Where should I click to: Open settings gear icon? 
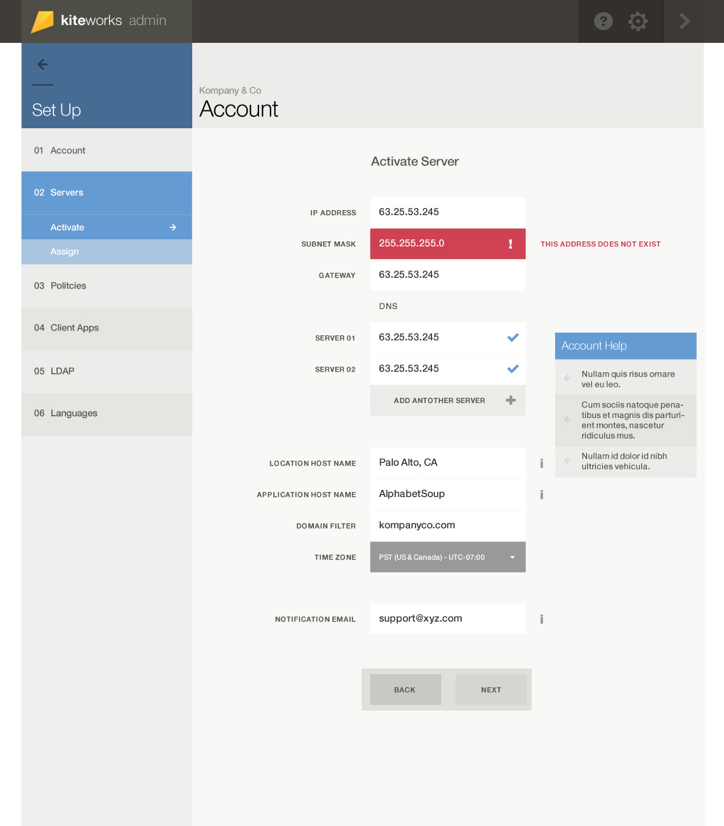638,21
